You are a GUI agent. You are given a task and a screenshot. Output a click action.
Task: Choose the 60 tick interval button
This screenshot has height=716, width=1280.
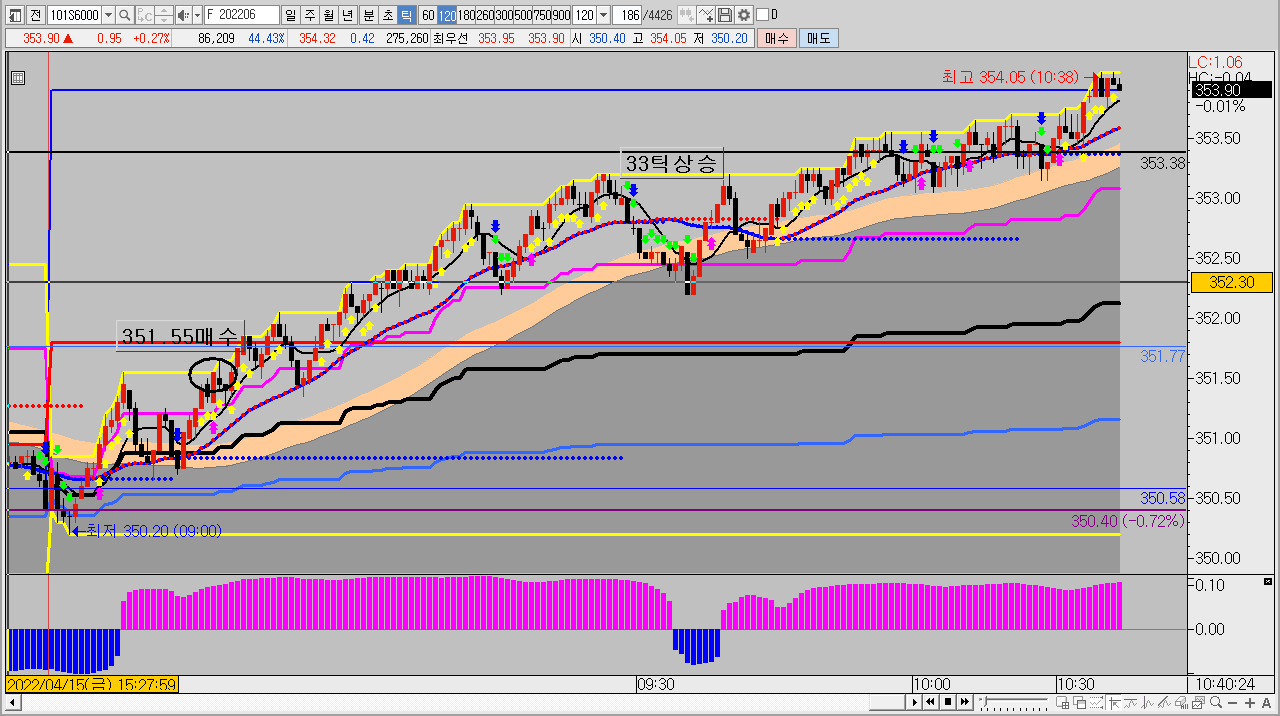428,15
